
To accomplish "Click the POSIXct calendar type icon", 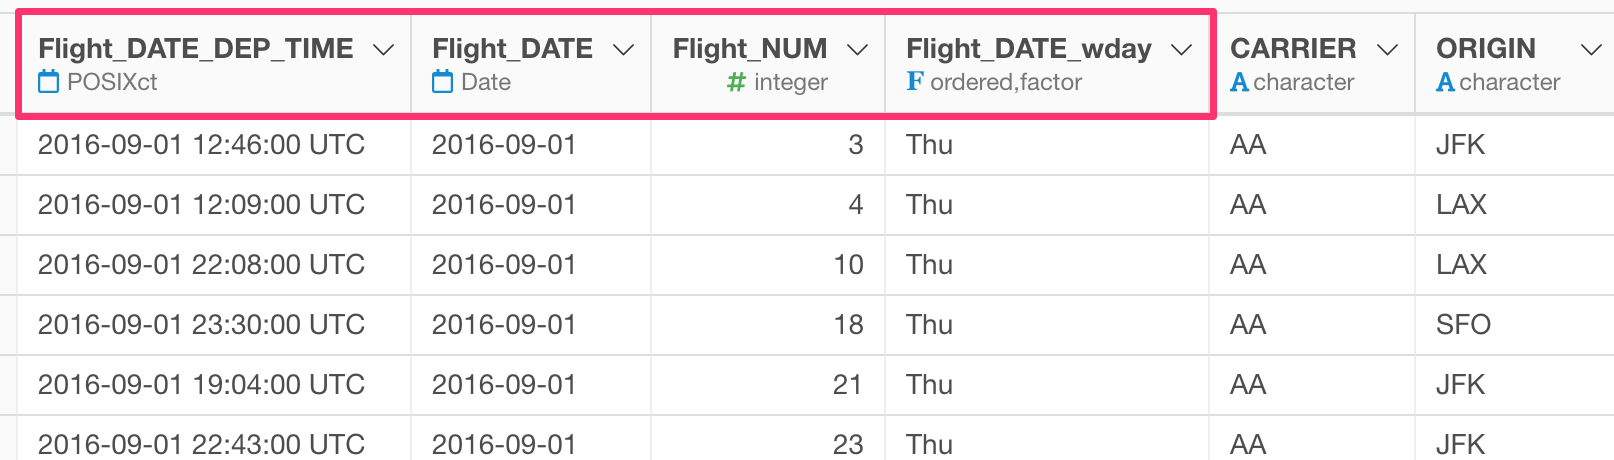I will click(x=48, y=82).
